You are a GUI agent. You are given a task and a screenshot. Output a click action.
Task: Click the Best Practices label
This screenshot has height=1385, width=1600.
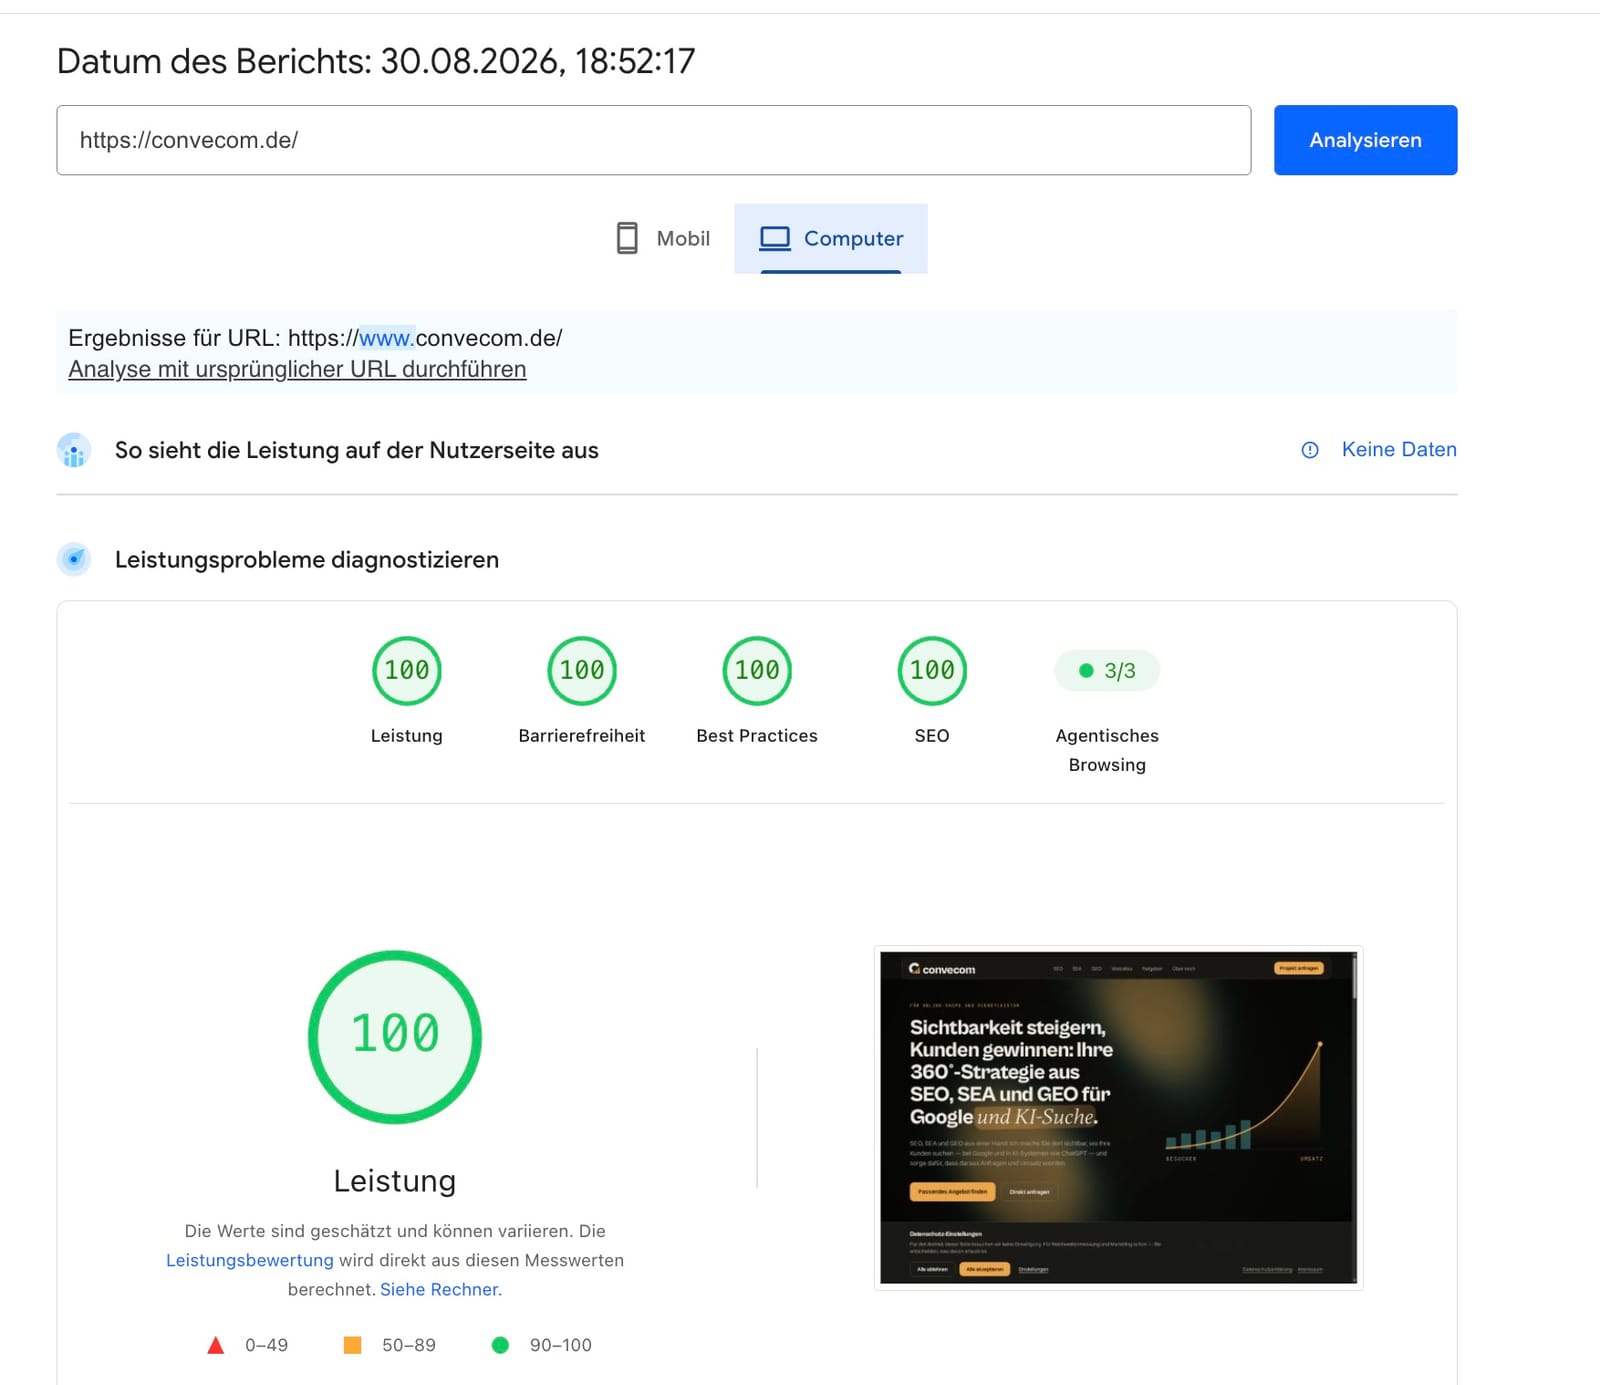[757, 735]
